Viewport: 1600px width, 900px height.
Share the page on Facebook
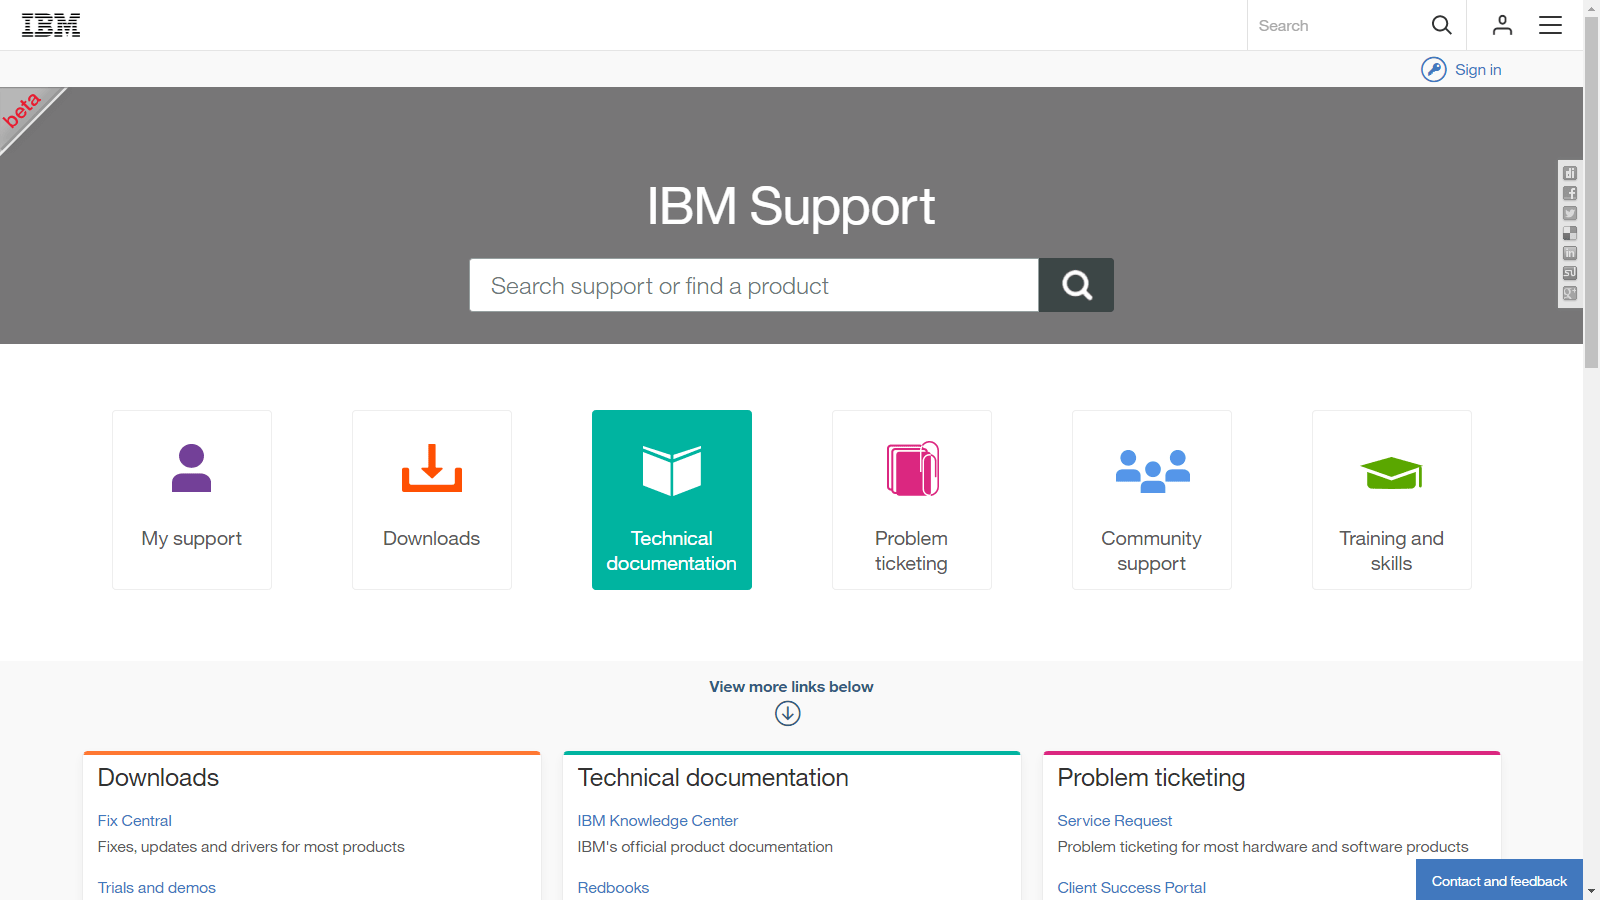tap(1570, 193)
